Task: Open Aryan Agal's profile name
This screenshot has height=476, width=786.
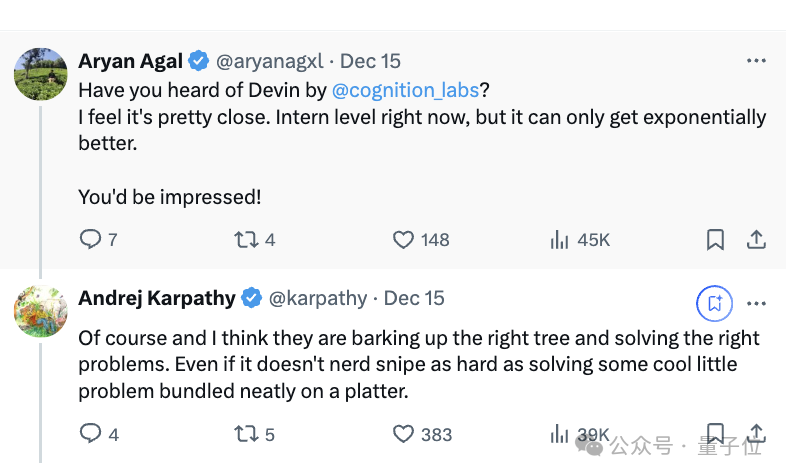Action: [130, 61]
